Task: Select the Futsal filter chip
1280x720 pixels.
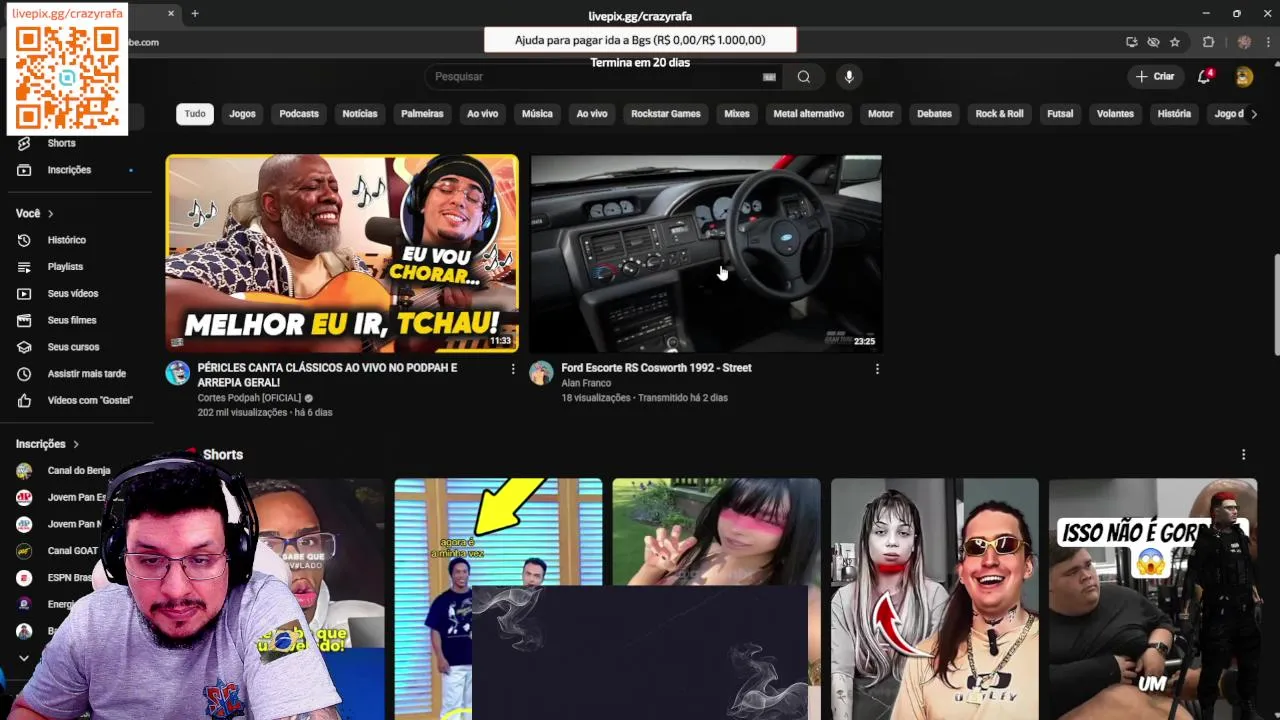Action: click(1060, 114)
